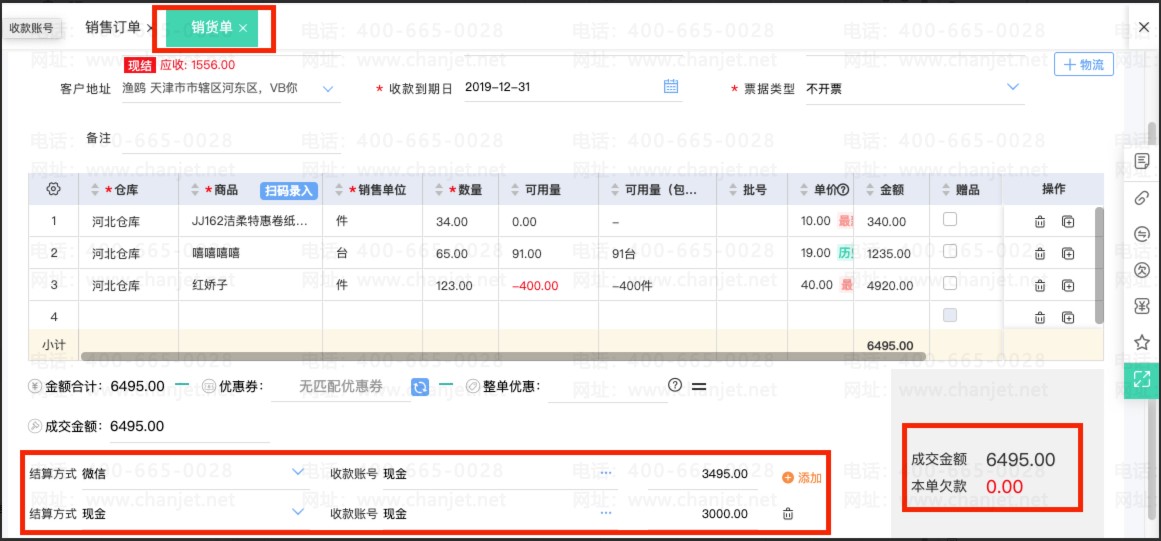The image size is (1161, 541).
Task: Click the 3000.00 payment amount field
Action: (x=703, y=514)
